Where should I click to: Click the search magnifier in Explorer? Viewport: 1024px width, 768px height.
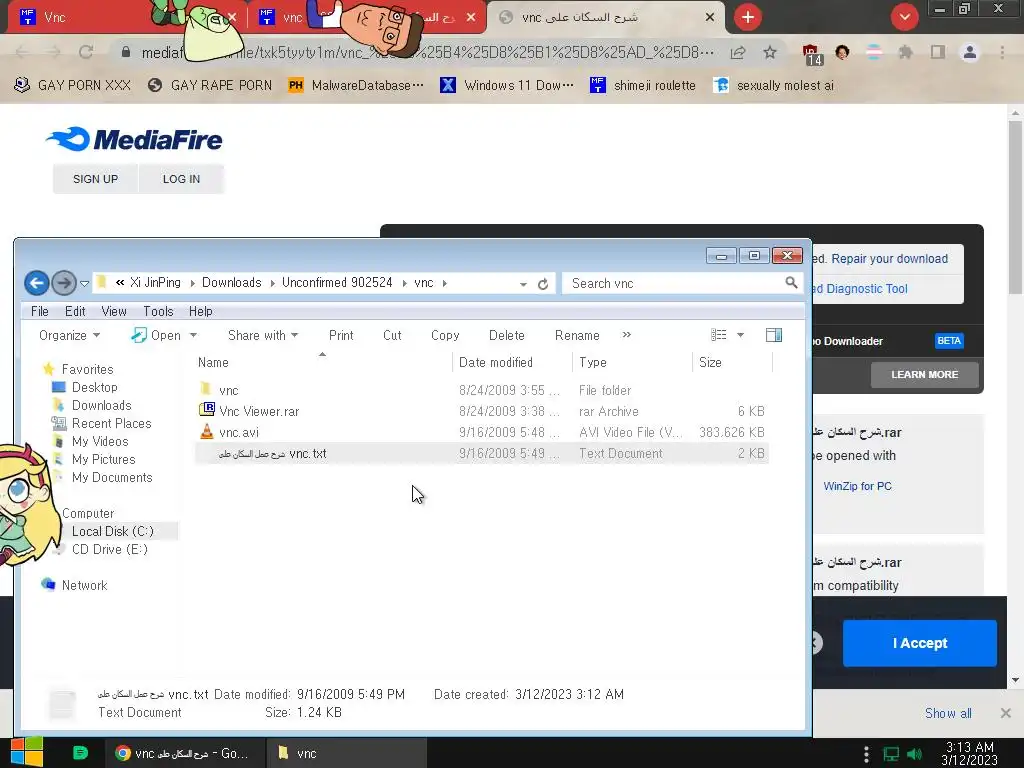(791, 283)
